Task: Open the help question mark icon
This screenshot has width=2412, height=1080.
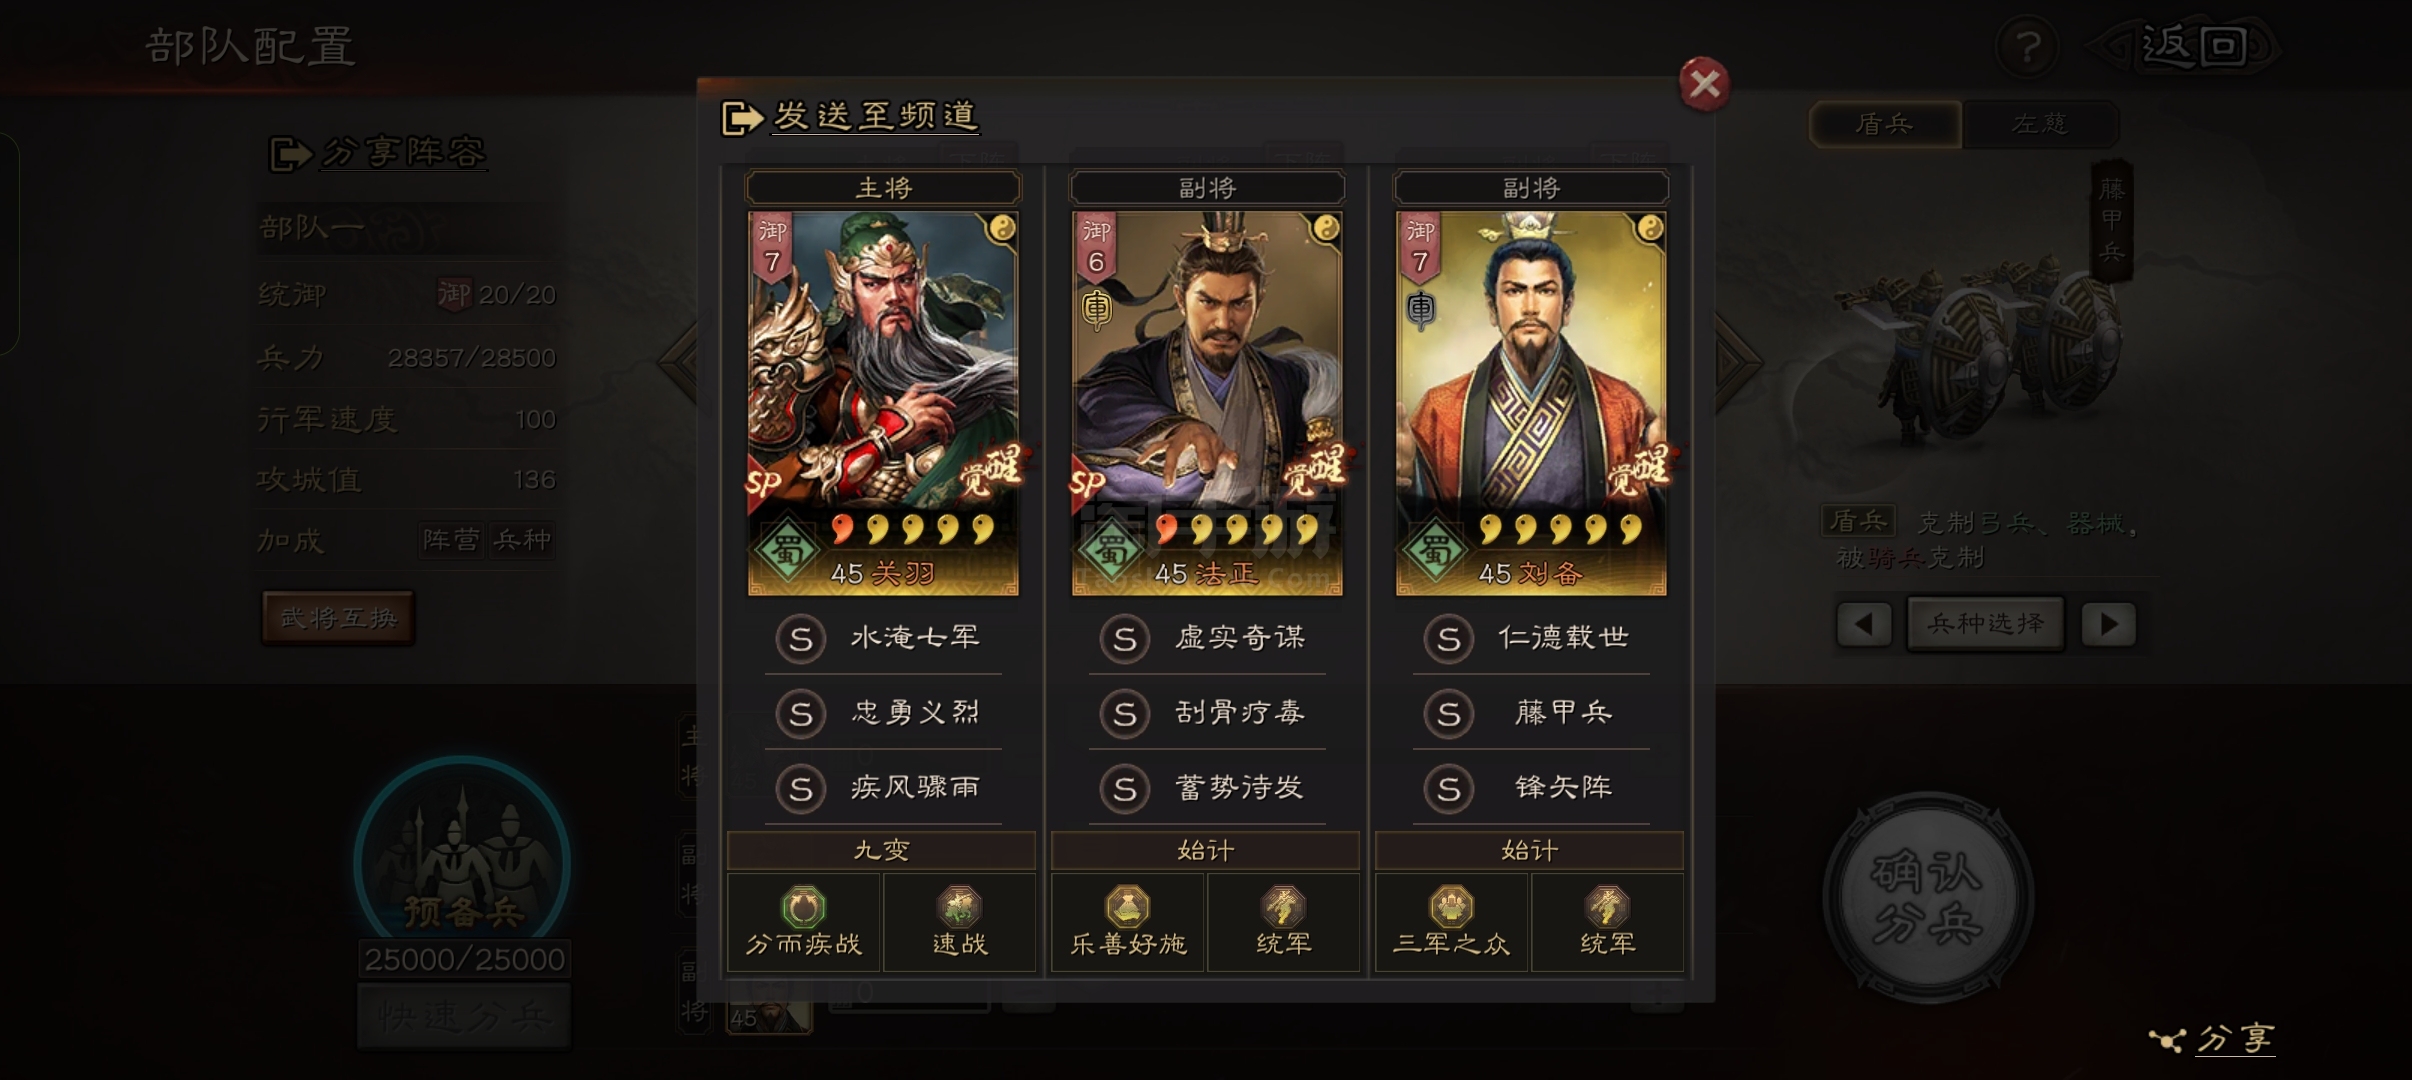Action: 2026,47
